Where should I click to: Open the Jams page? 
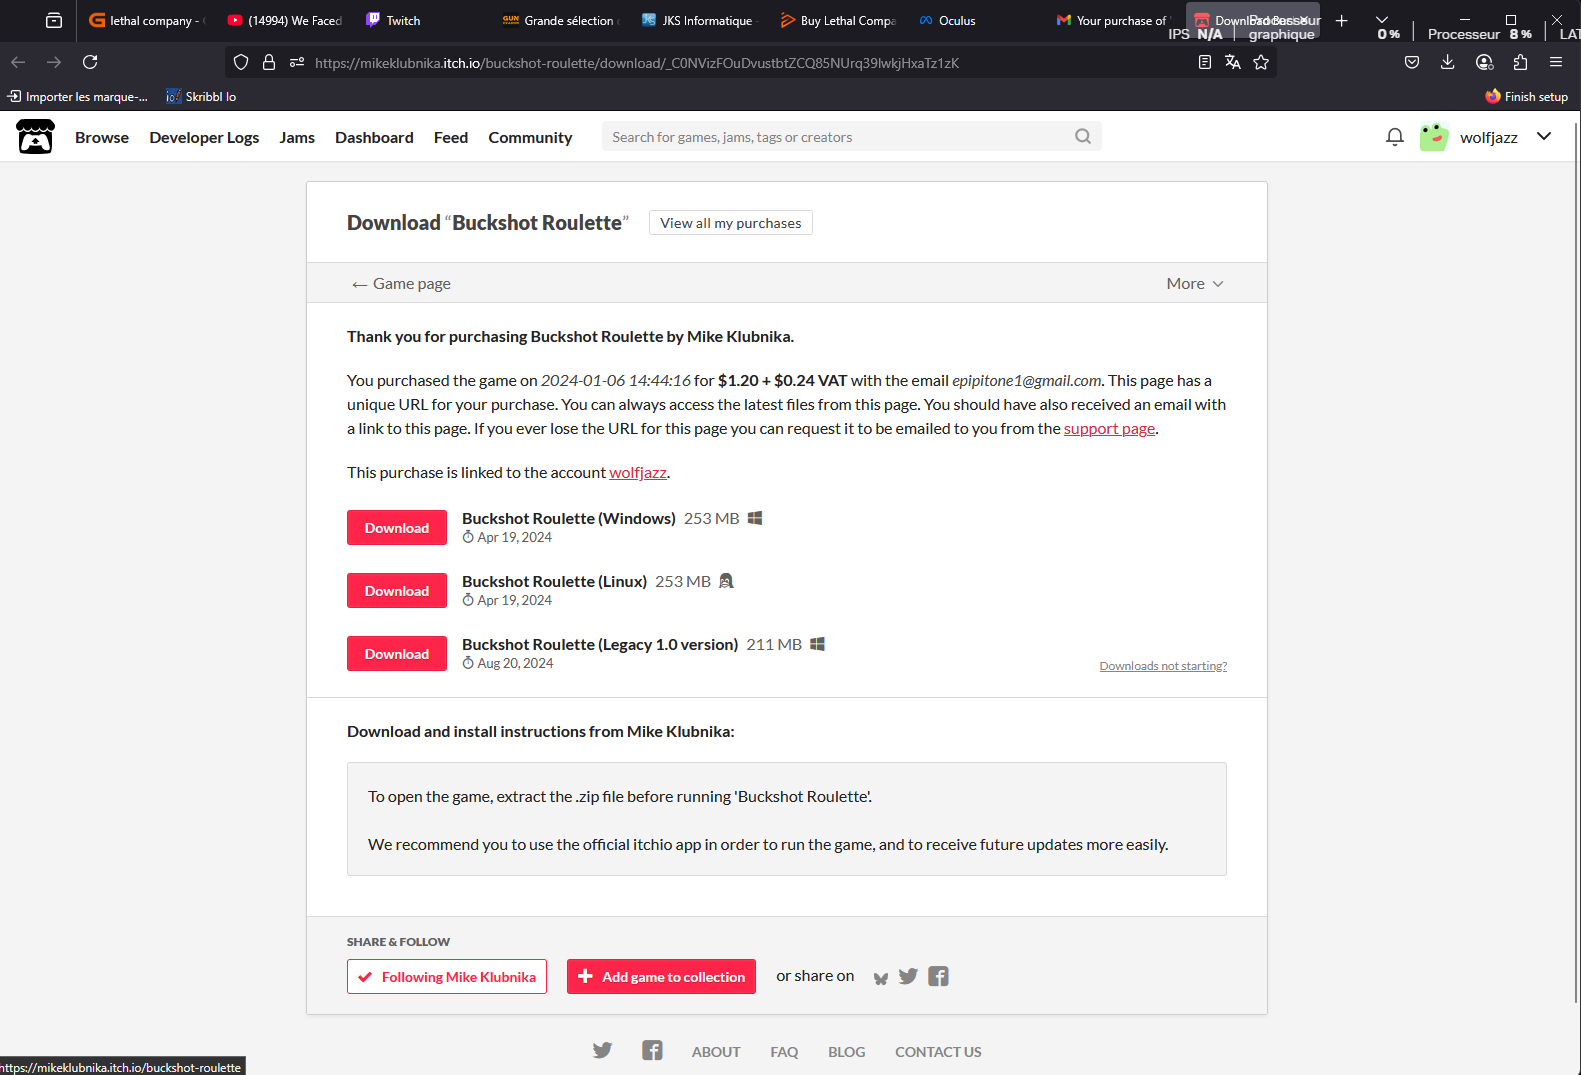(297, 138)
